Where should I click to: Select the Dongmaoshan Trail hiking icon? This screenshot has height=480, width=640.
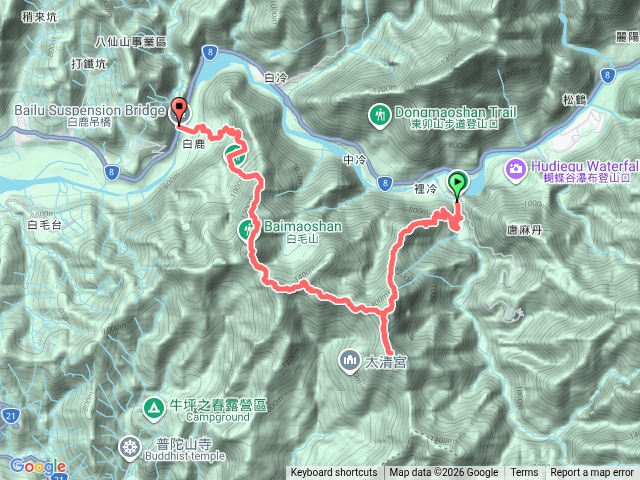point(380,116)
